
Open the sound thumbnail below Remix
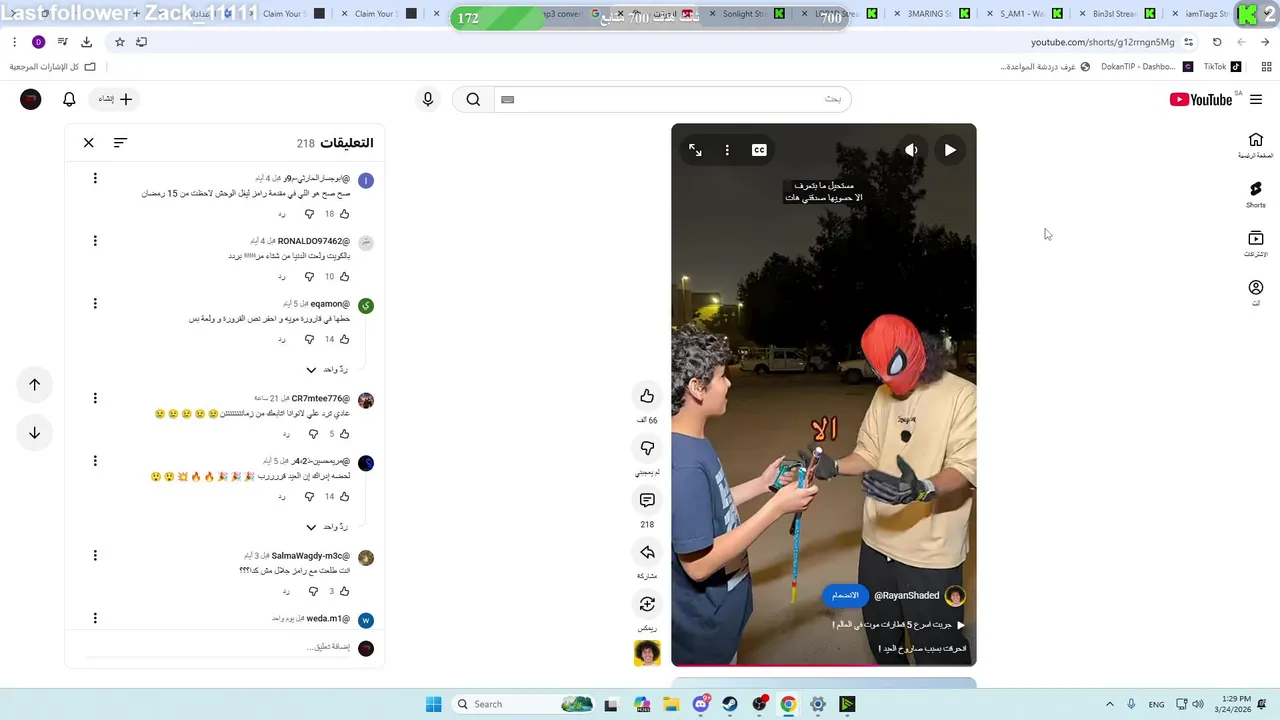(x=647, y=653)
